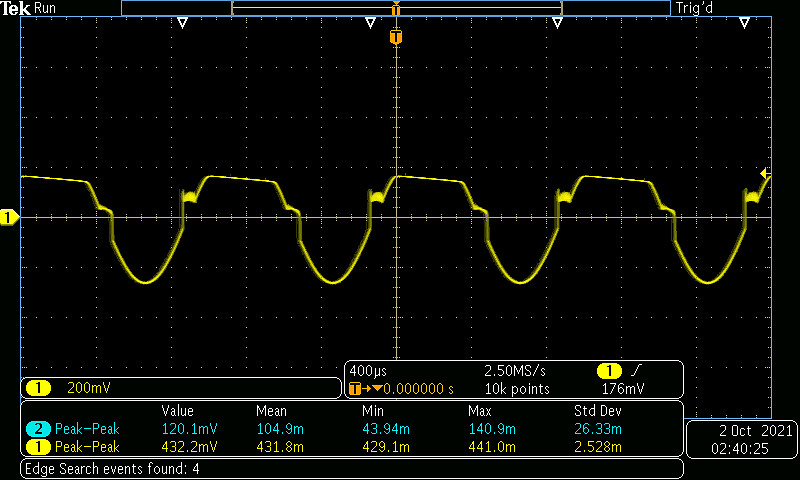Viewport: 800px width, 480px height.
Task: Click the 120.1mV channel 2 value
Action: click(189, 429)
